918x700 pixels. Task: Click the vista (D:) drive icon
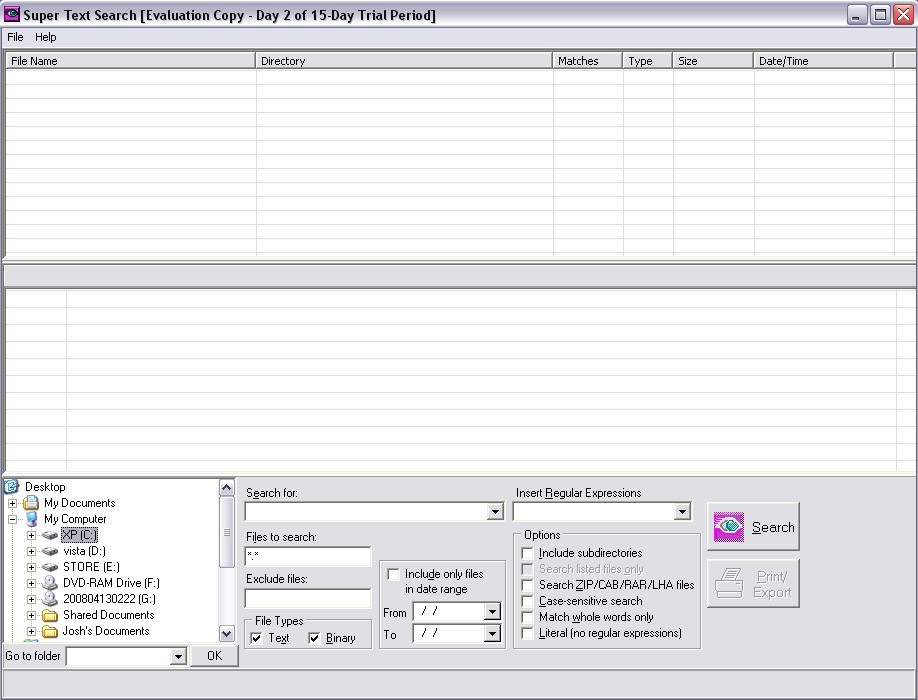point(50,551)
